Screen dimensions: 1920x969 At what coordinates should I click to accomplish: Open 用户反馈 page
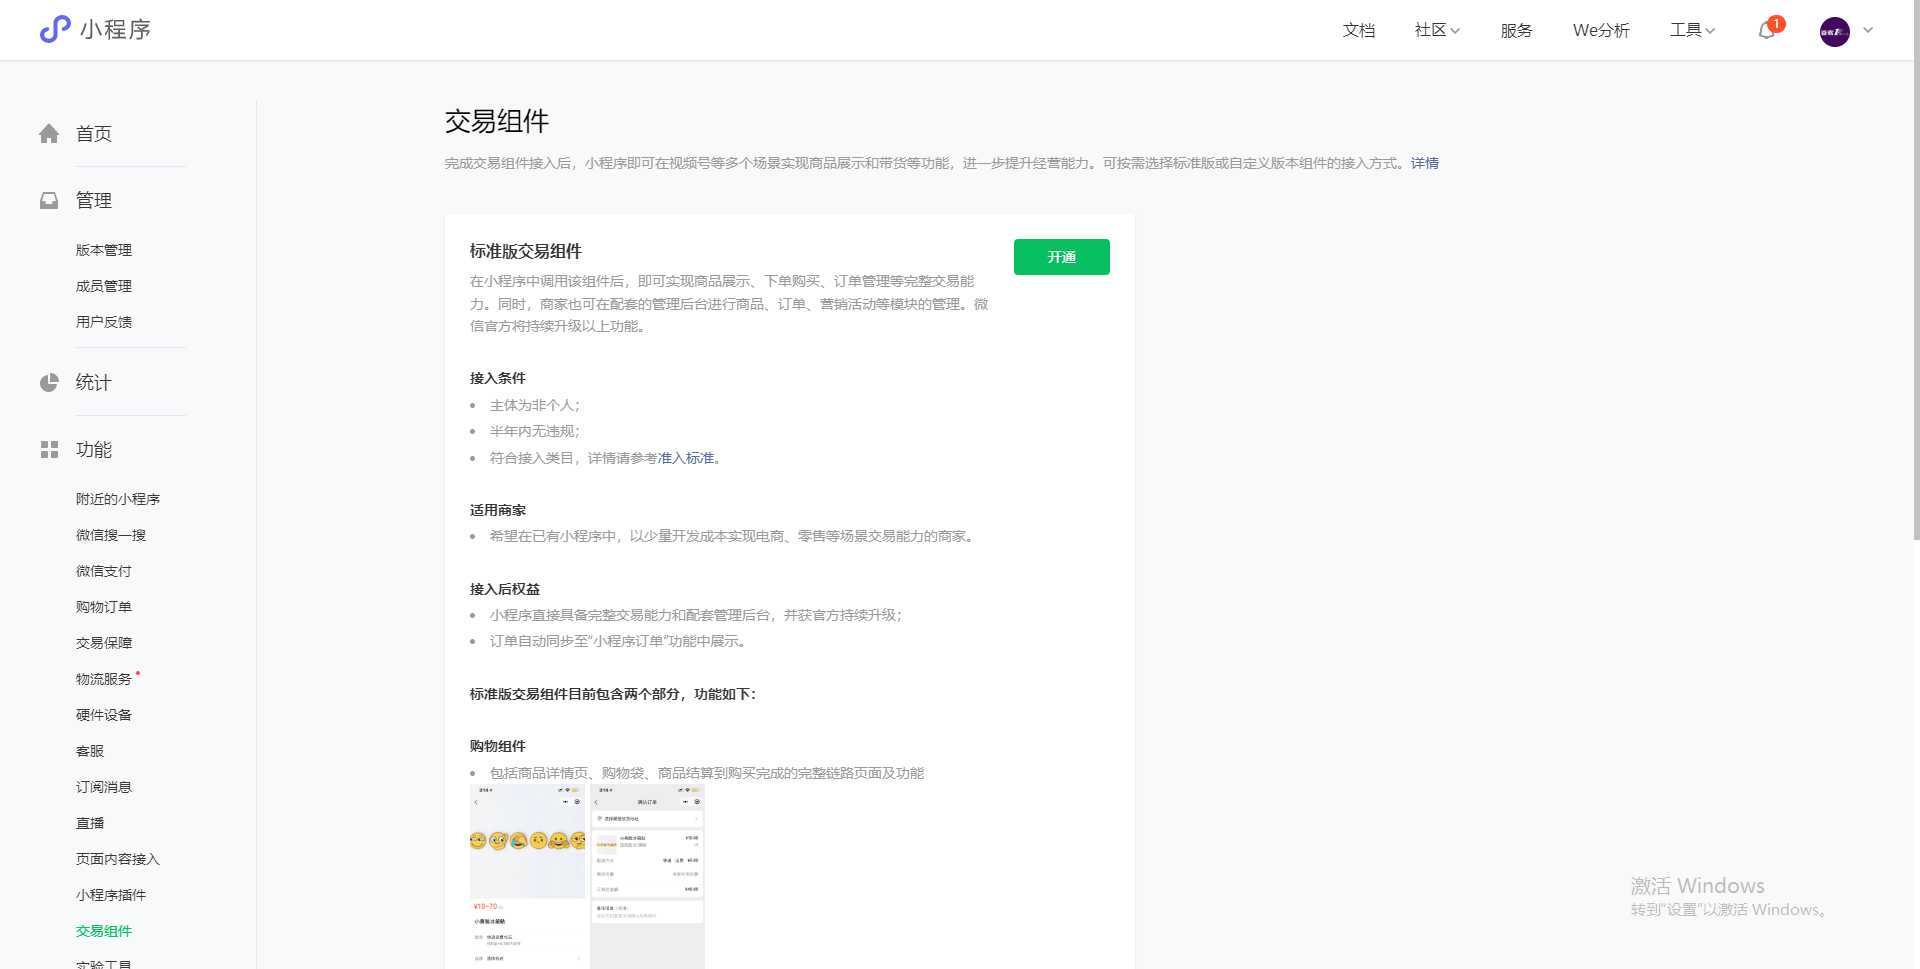tap(104, 322)
